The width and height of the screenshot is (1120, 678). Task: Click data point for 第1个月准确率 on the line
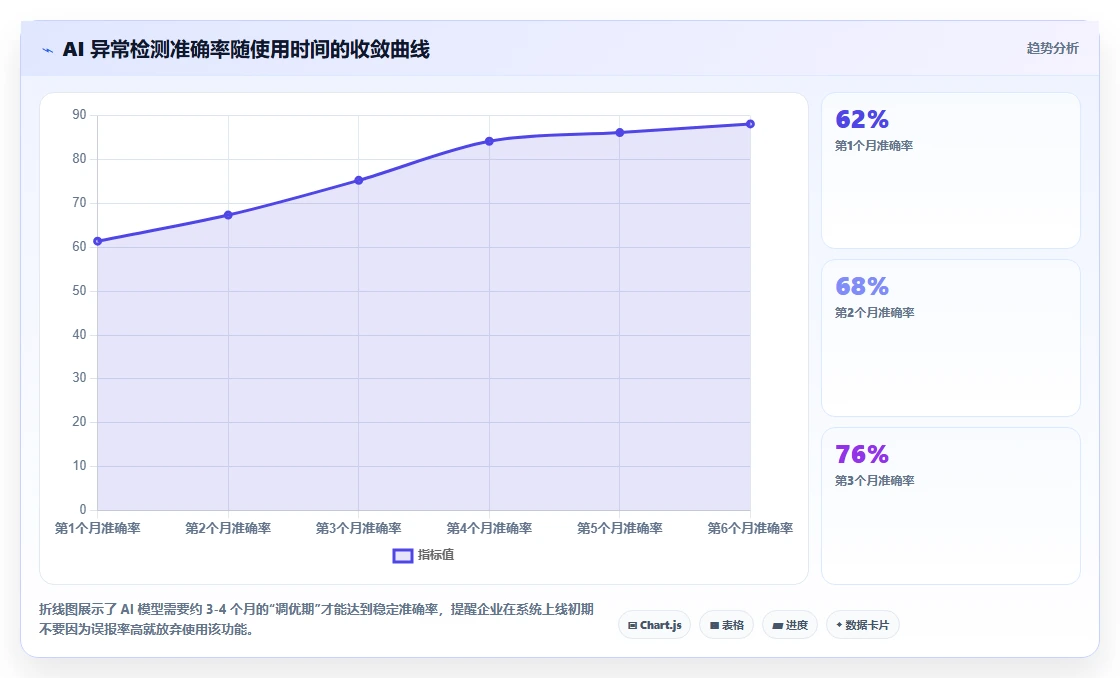click(98, 241)
